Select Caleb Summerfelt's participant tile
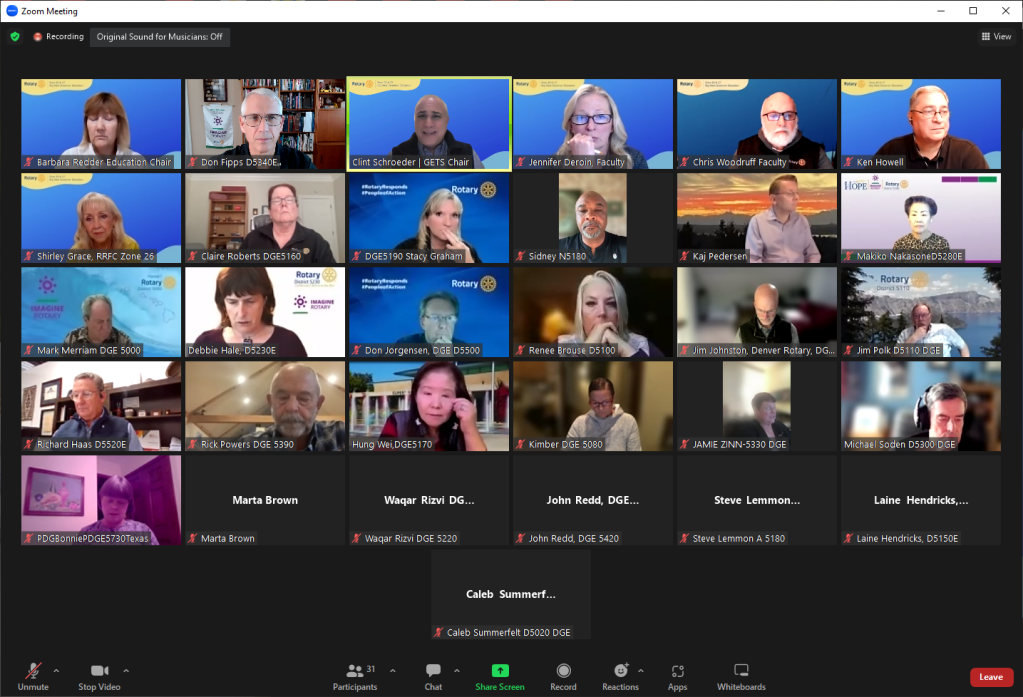The width and height of the screenshot is (1023, 697). click(x=511, y=594)
